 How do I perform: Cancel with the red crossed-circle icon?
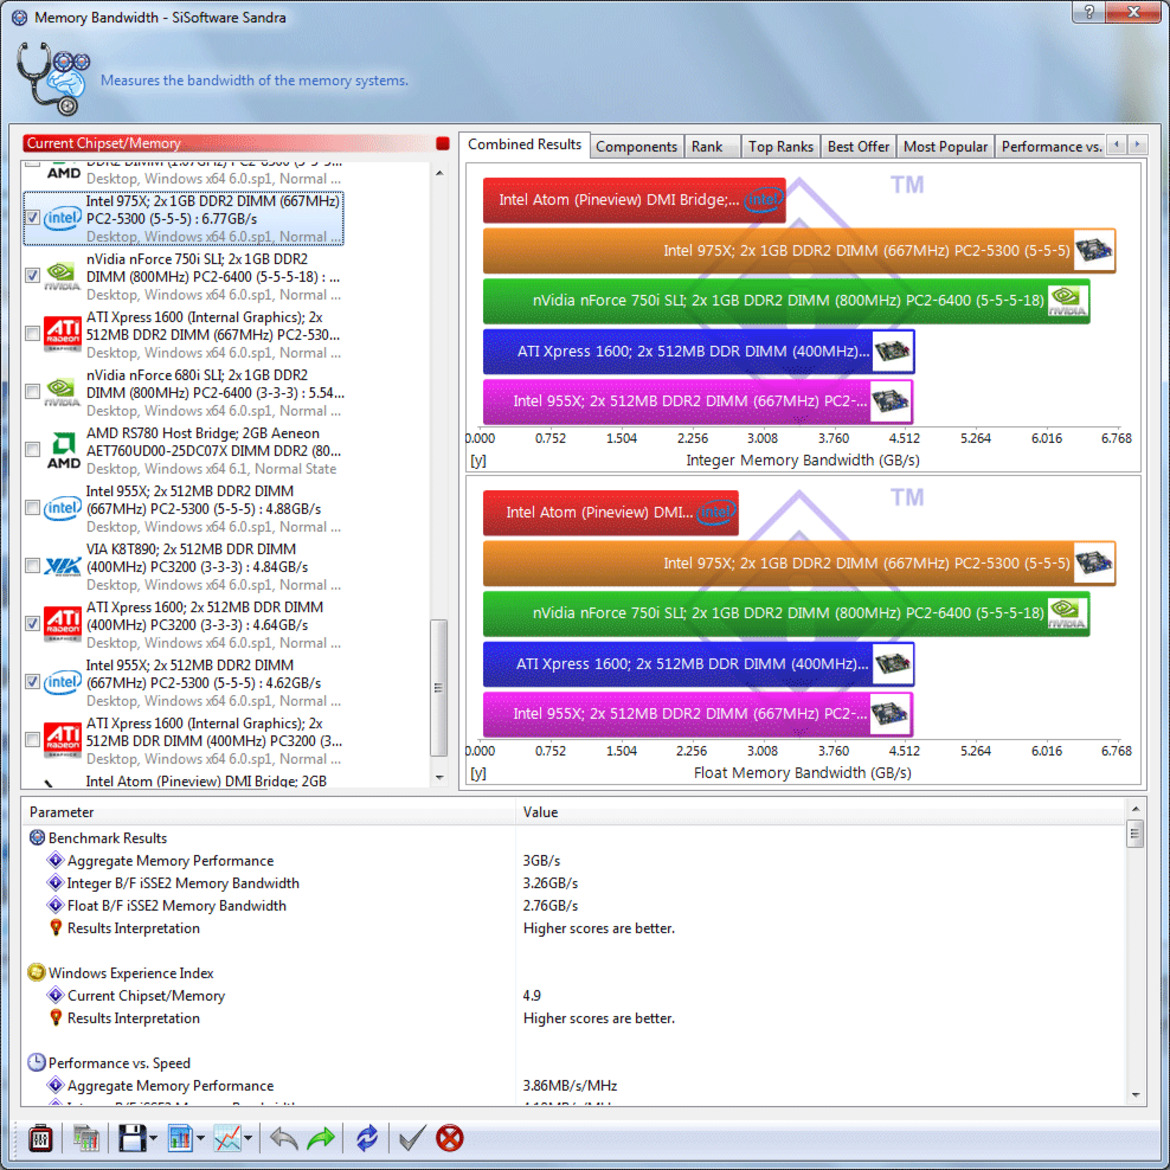pyautogui.click(x=449, y=1138)
